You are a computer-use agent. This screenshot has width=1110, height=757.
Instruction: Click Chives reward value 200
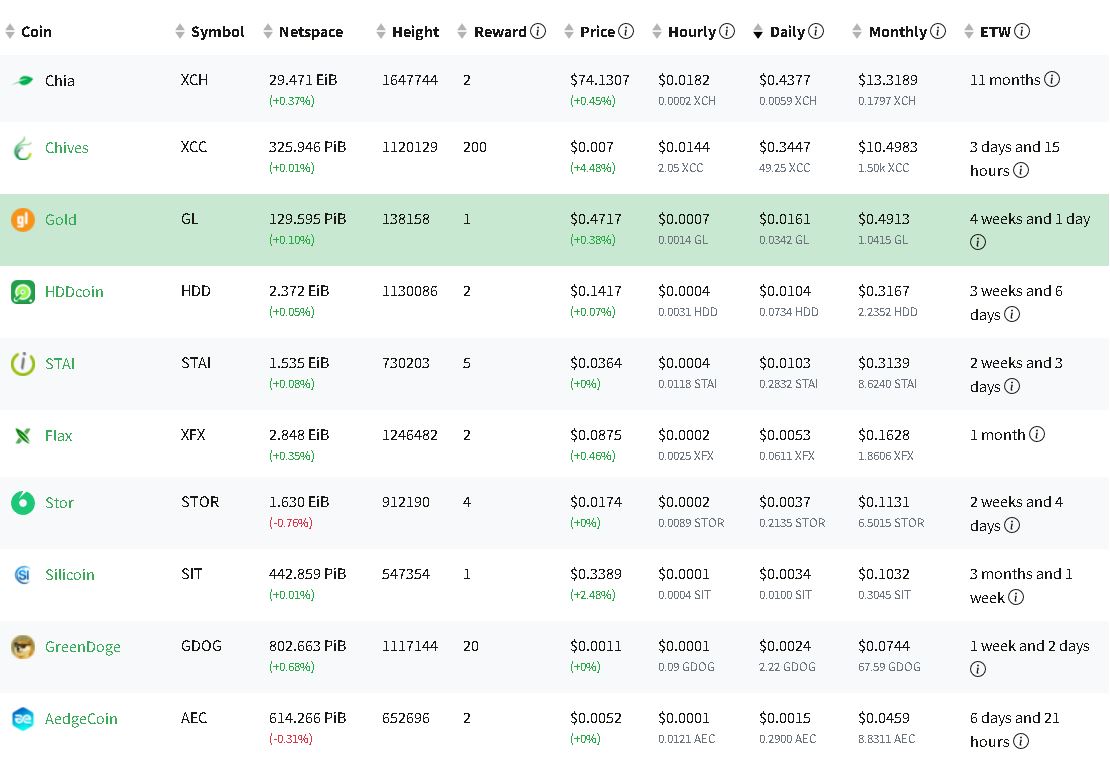pyautogui.click(x=475, y=147)
